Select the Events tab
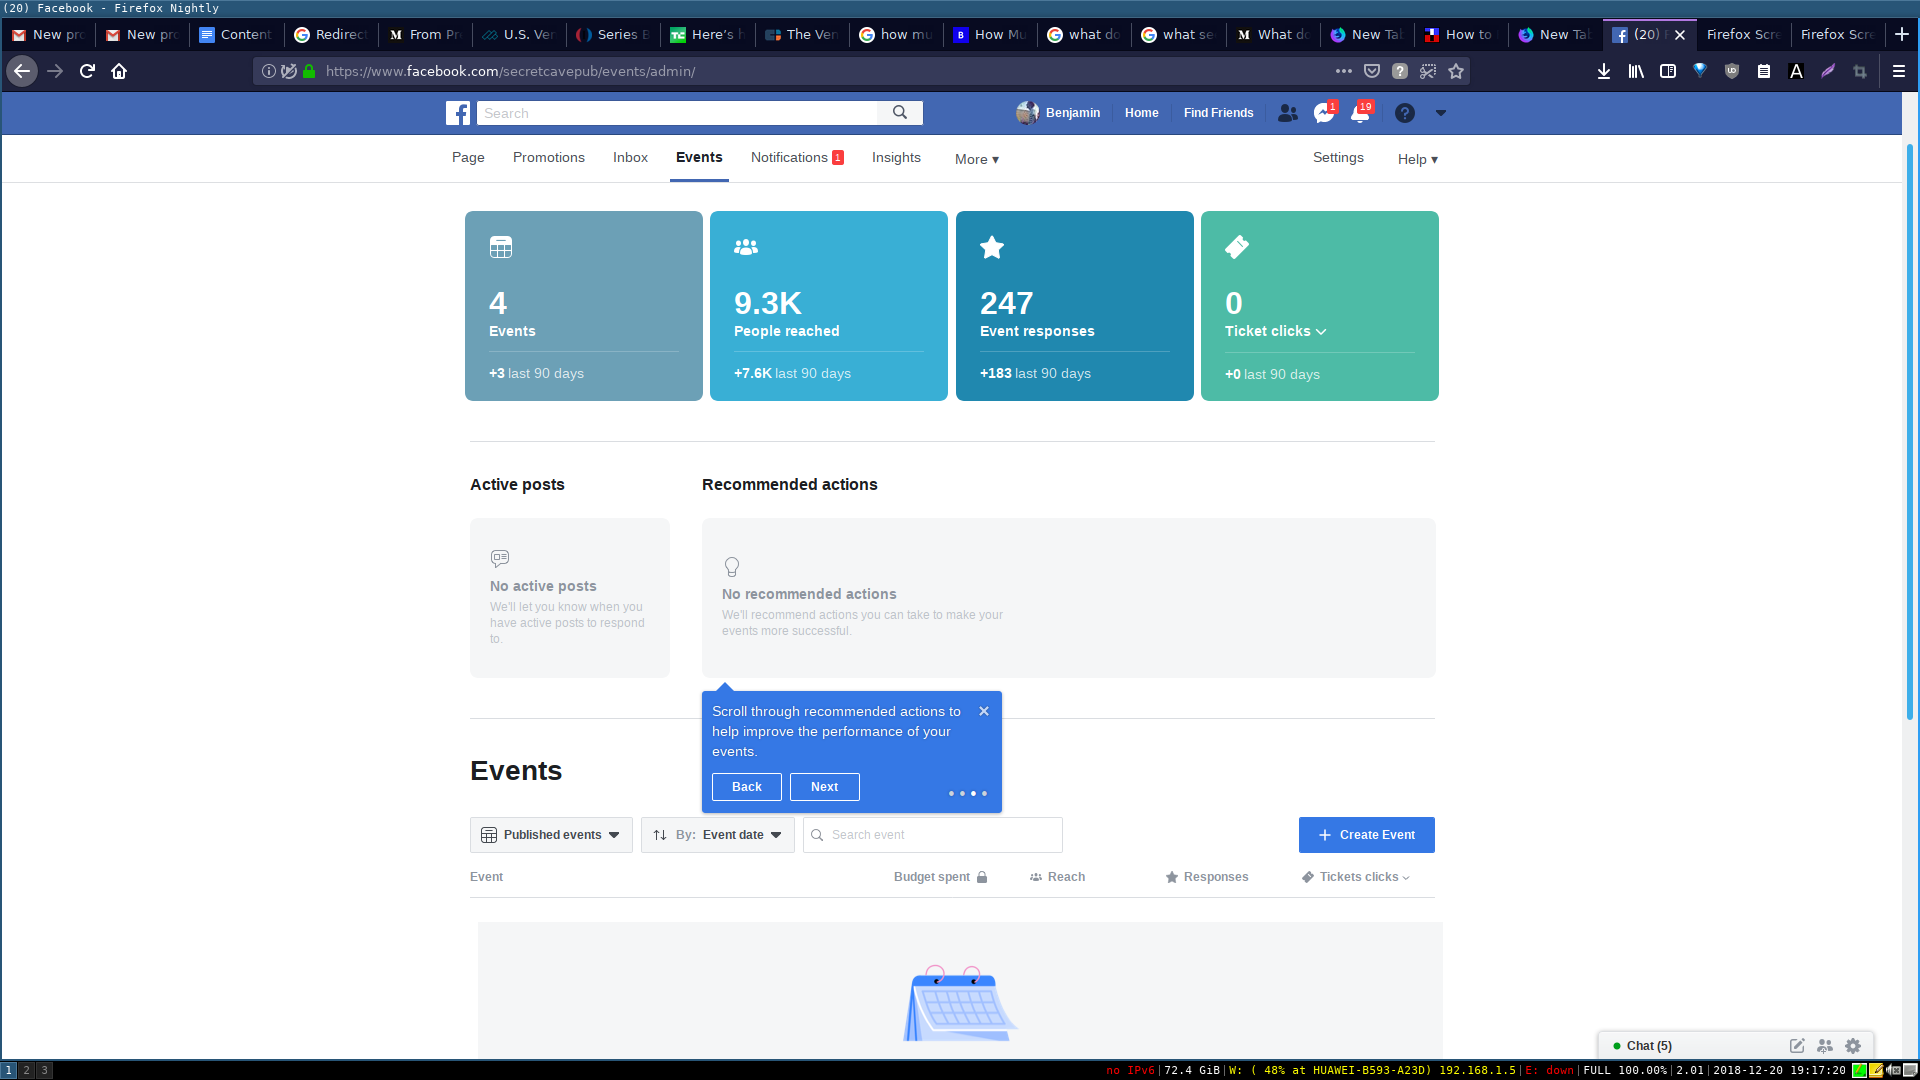This screenshot has height=1080, width=1920. click(x=699, y=158)
